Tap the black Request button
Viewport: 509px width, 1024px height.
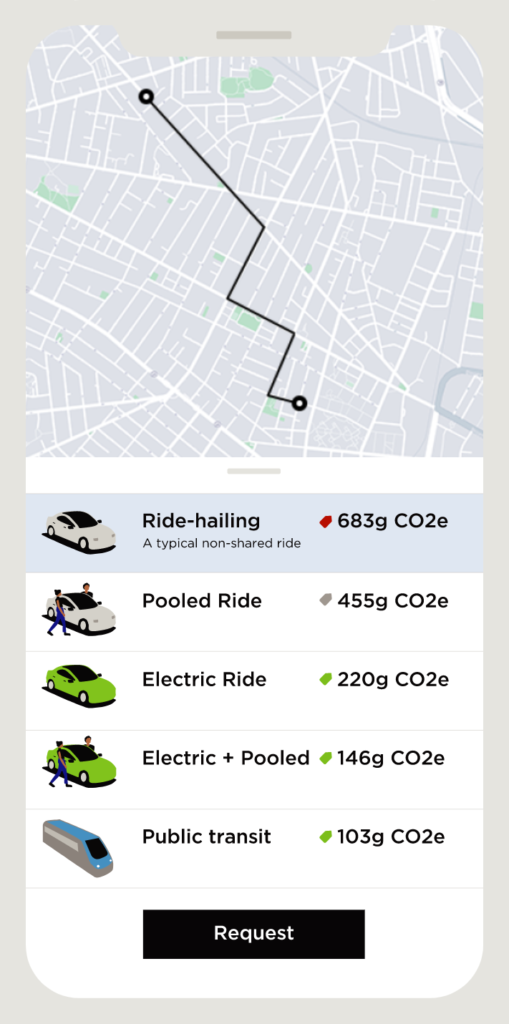[x=254, y=934]
